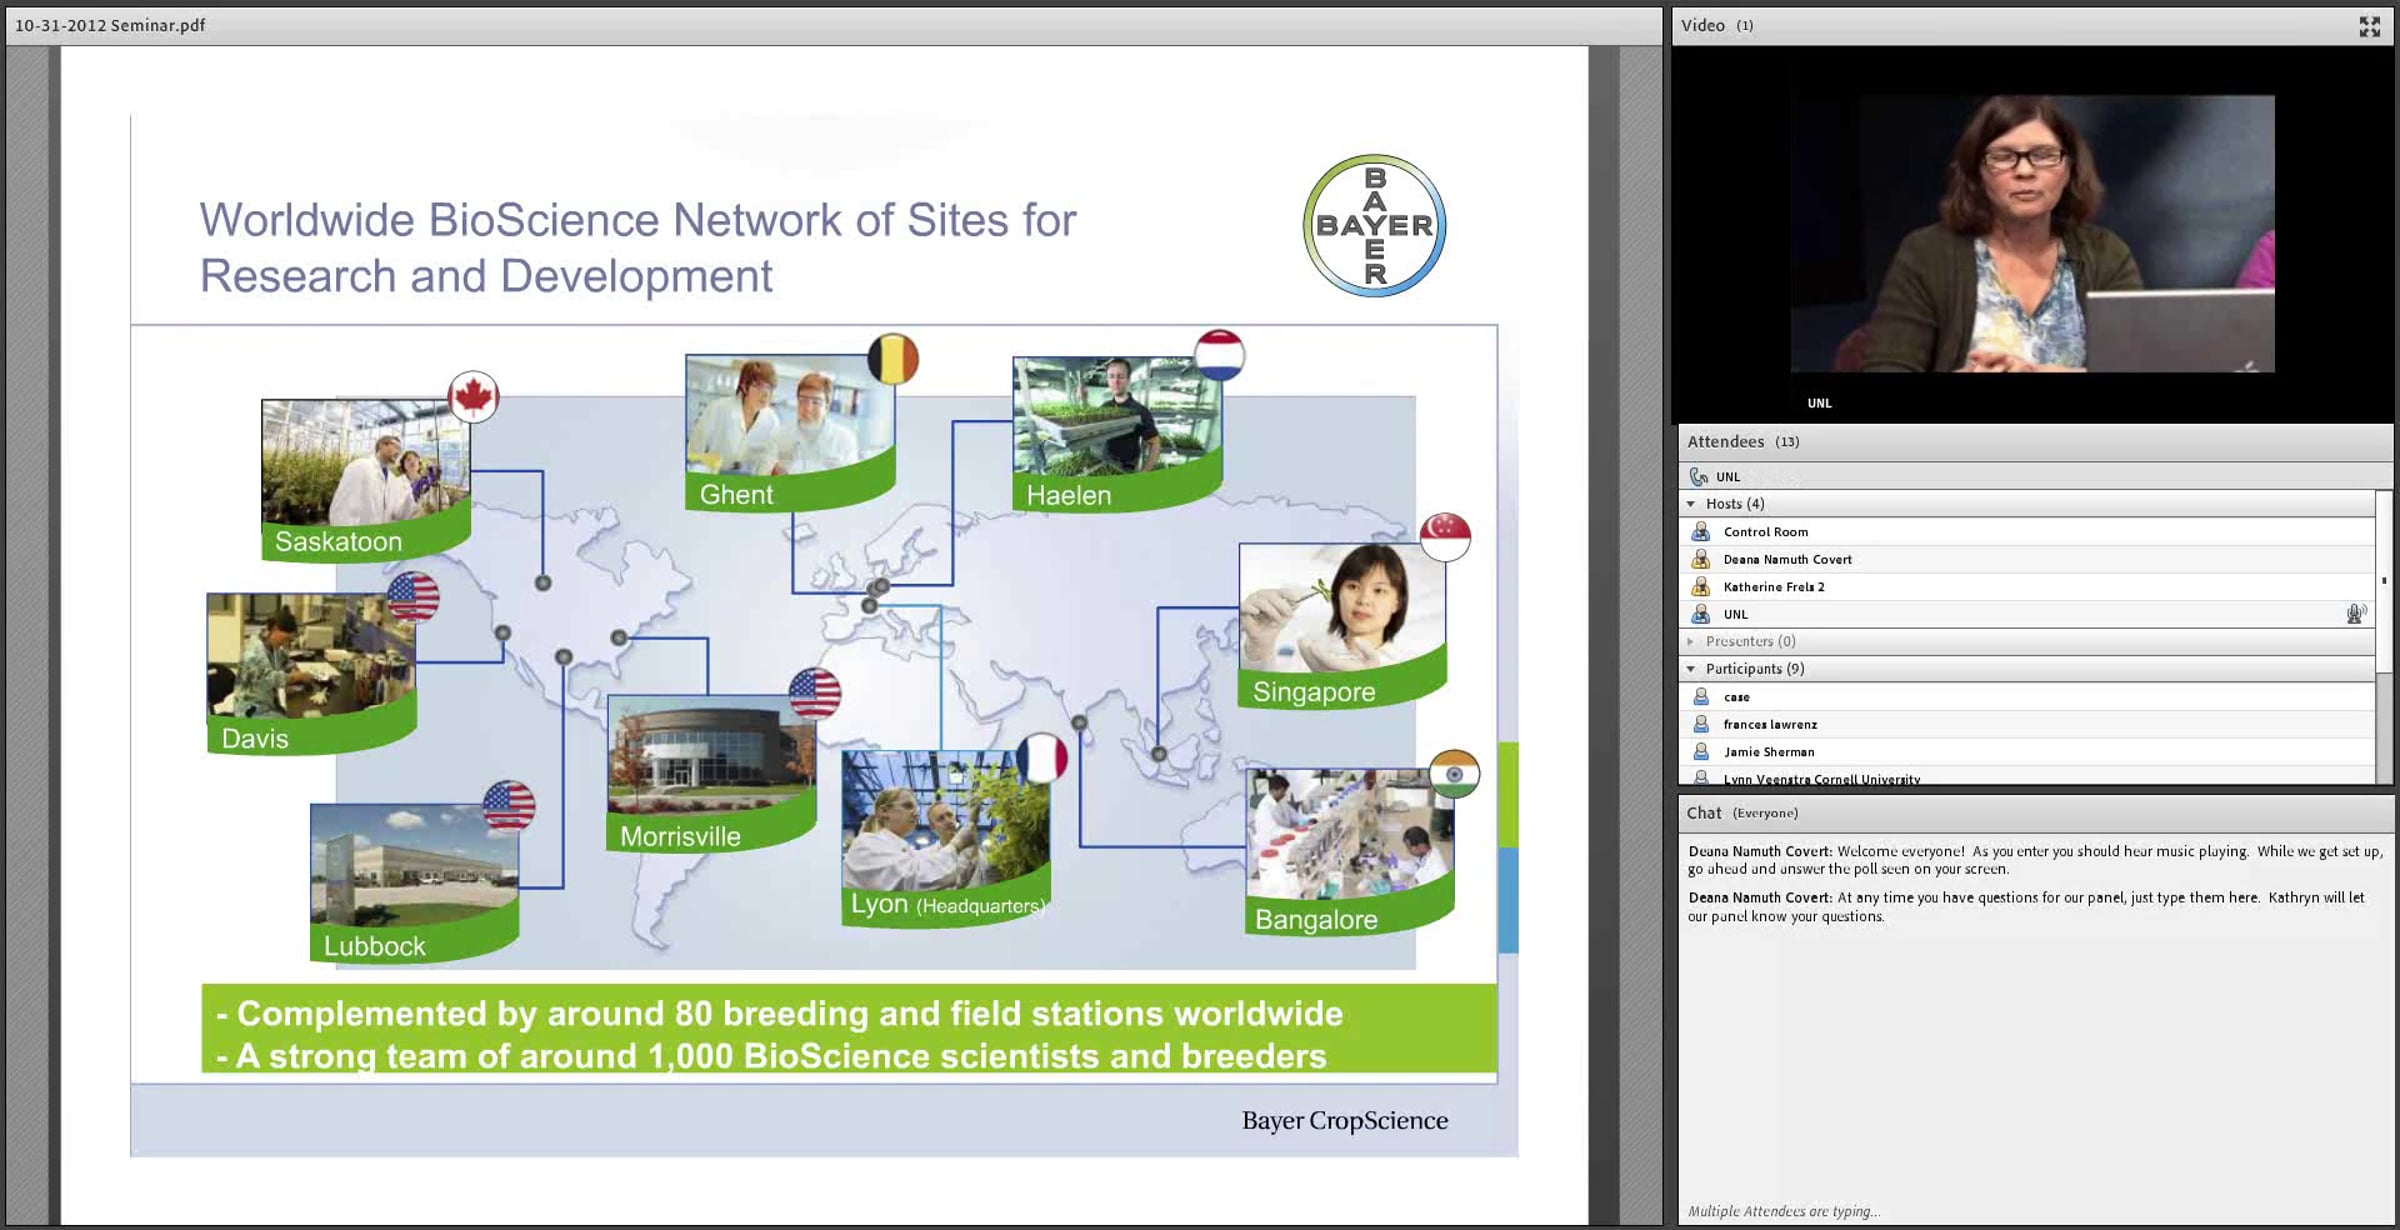Click the Singapore flag badge
This screenshot has height=1230, width=2400.
pyautogui.click(x=1445, y=536)
